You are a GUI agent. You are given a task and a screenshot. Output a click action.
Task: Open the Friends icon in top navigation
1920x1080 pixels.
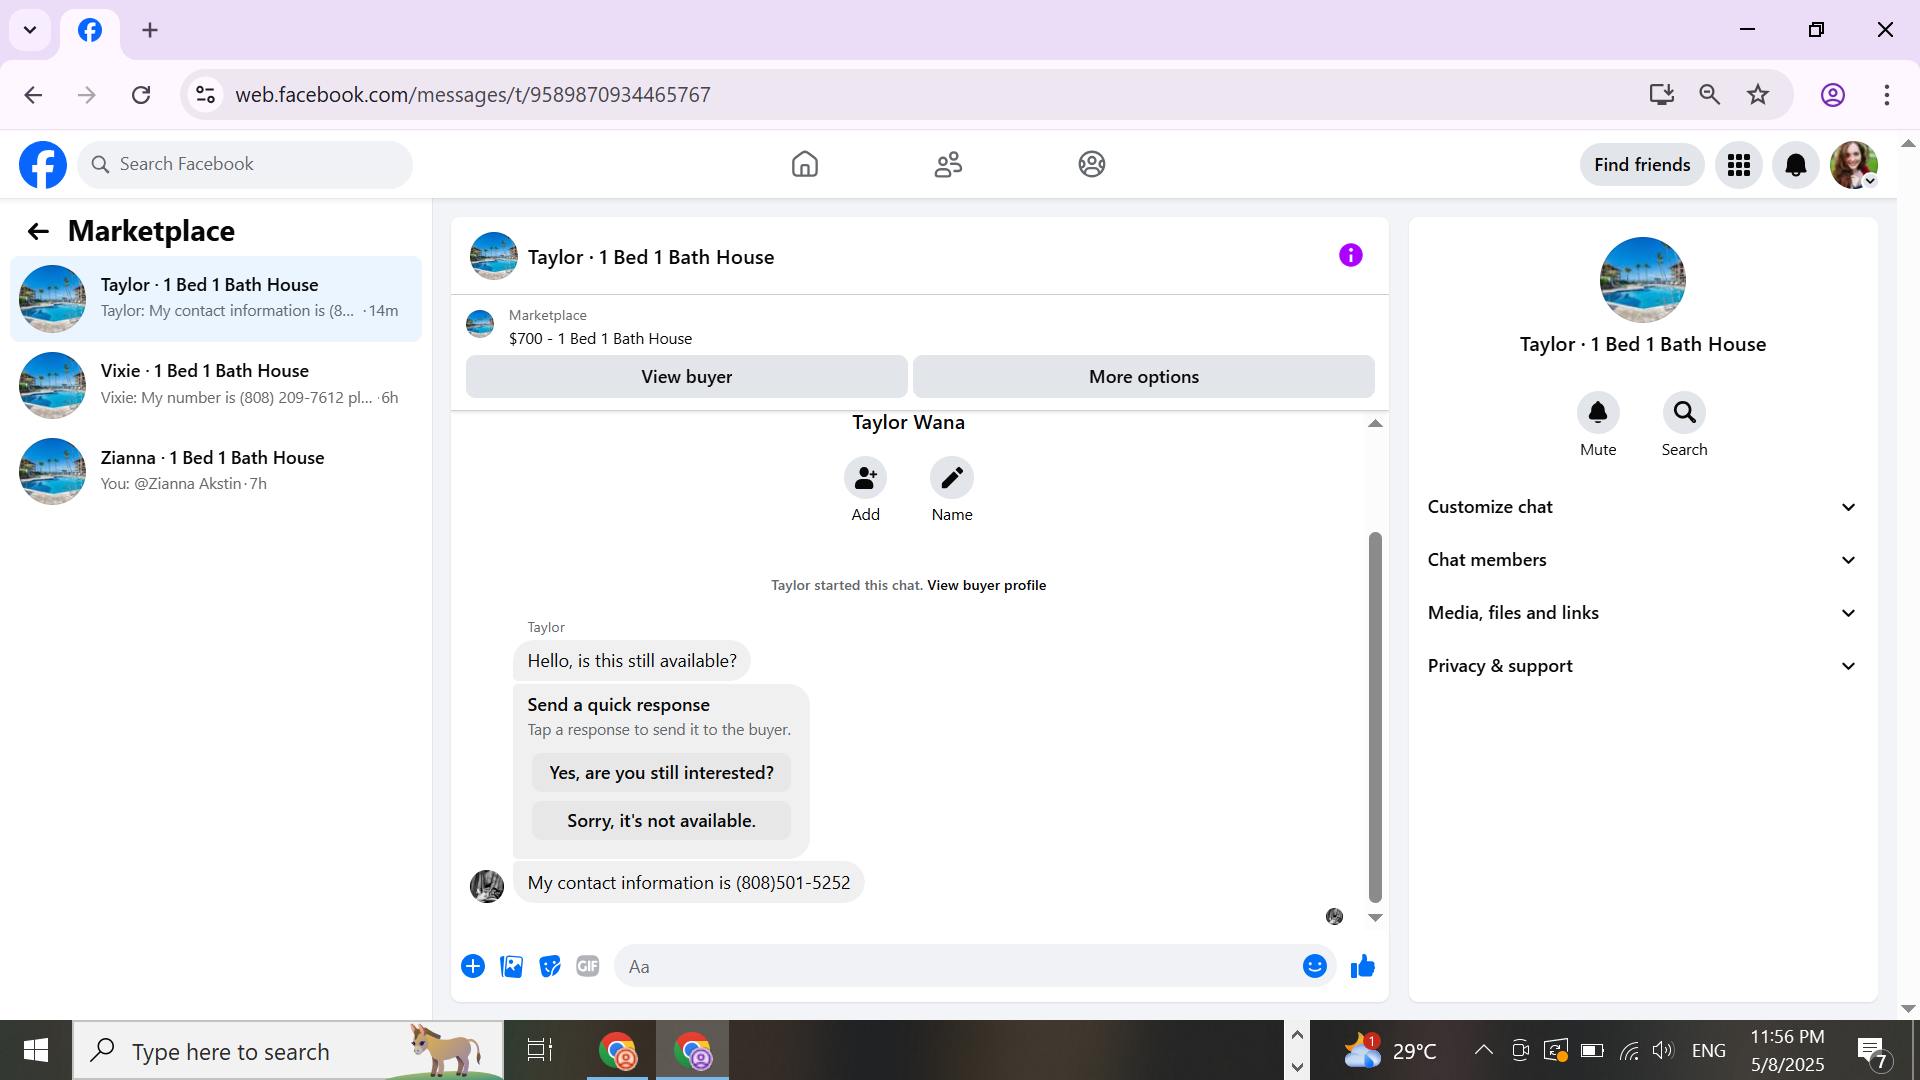click(x=948, y=164)
